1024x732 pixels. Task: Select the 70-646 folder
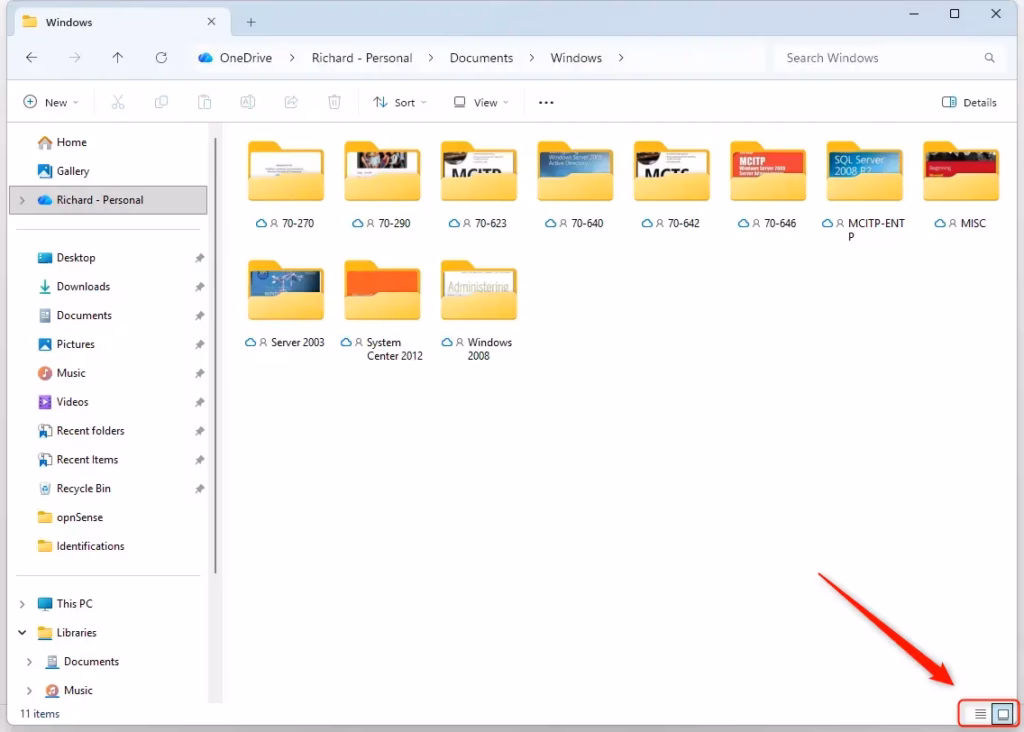pos(768,185)
